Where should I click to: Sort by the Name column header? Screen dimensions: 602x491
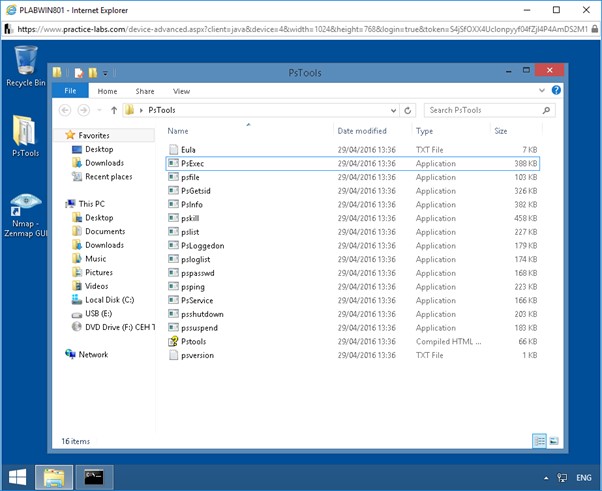tap(178, 131)
